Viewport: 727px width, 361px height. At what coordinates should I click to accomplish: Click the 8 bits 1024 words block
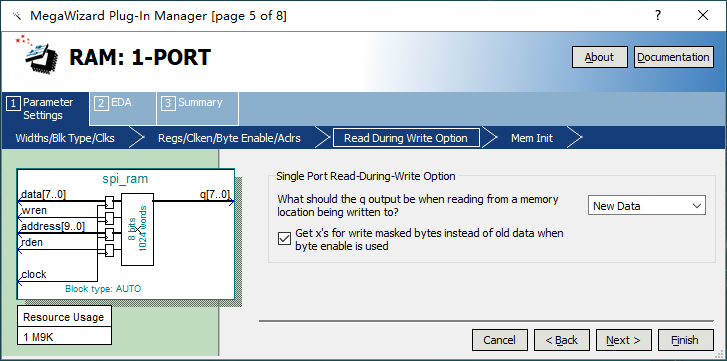click(x=137, y=229)
